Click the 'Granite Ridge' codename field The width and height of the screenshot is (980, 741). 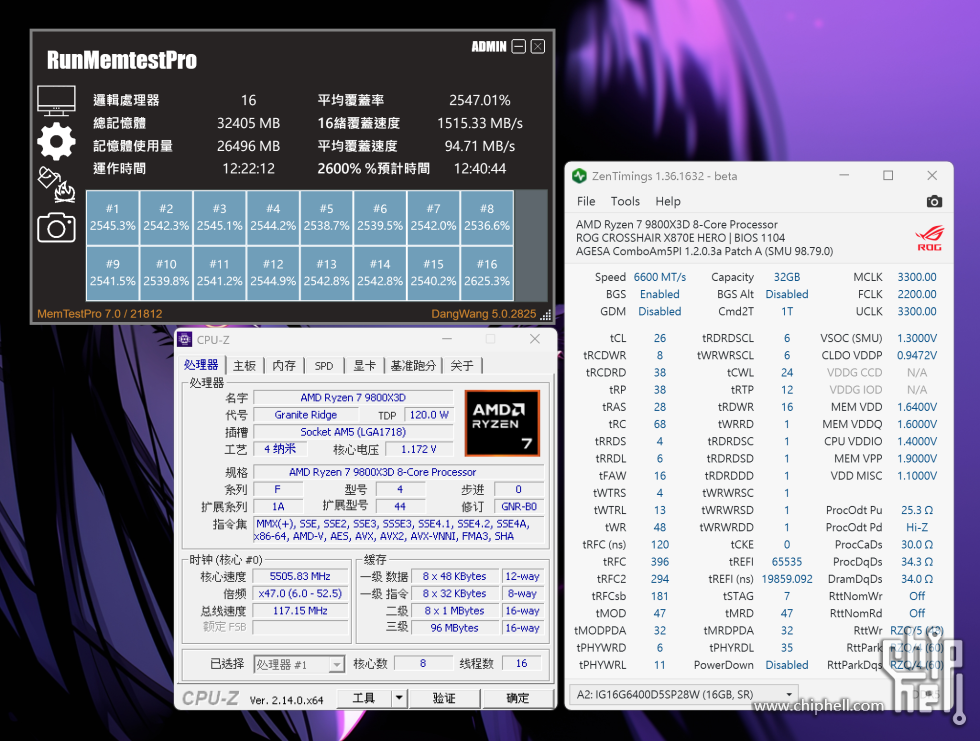306,415
